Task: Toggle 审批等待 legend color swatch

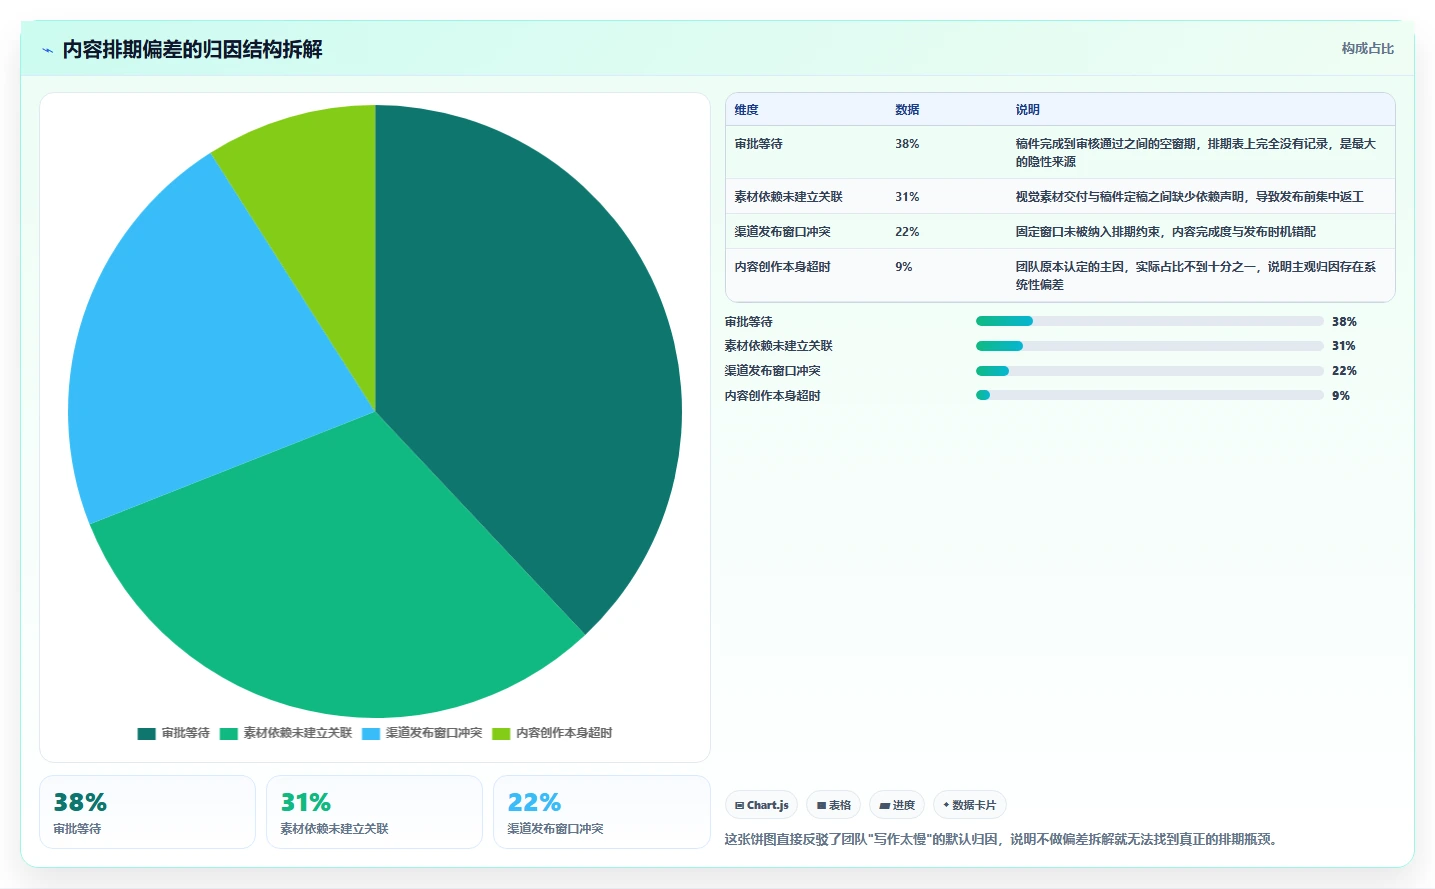Action: pos(147,733)
